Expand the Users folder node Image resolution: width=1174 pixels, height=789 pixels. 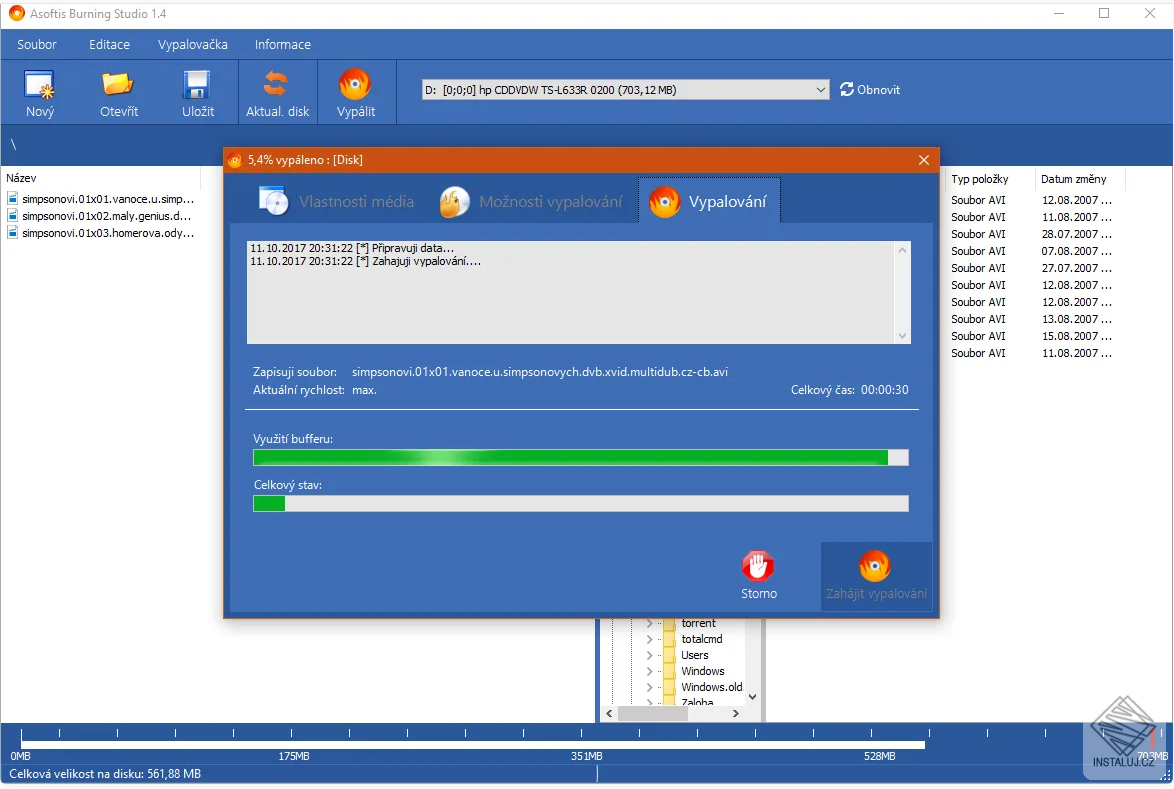click(649, 655)
